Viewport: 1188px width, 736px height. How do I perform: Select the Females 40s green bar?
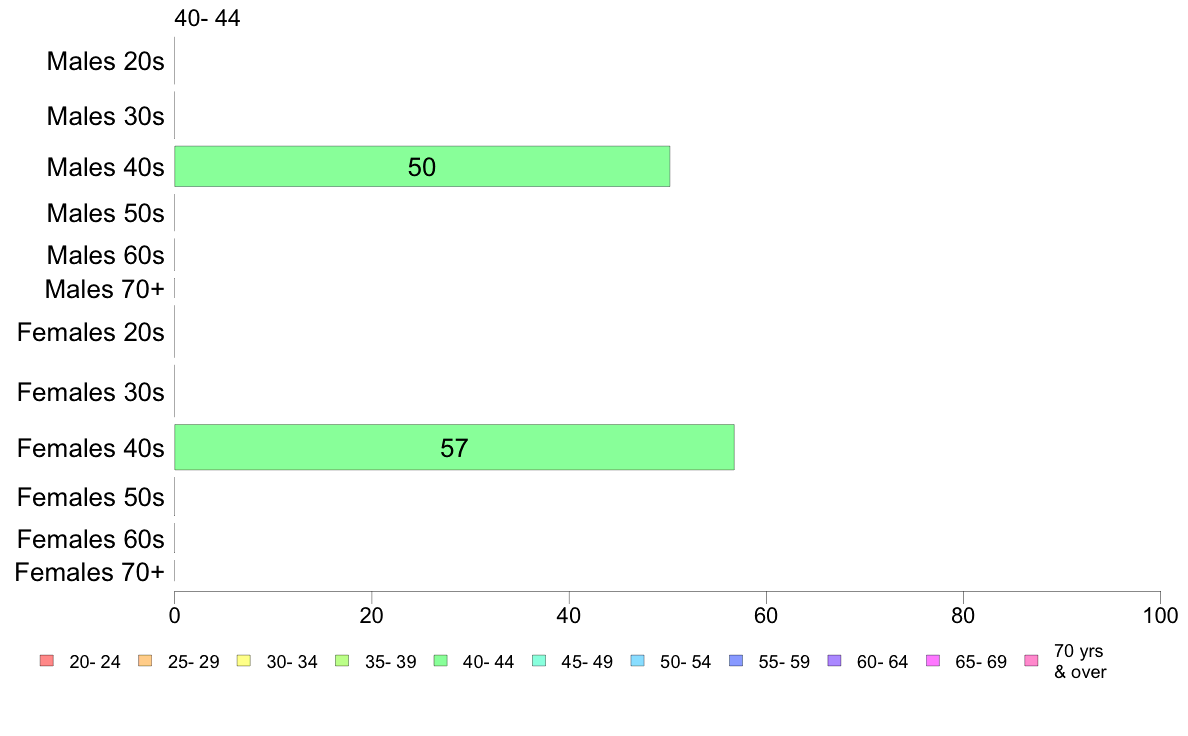pyautogui.click(x=455, y=447)
